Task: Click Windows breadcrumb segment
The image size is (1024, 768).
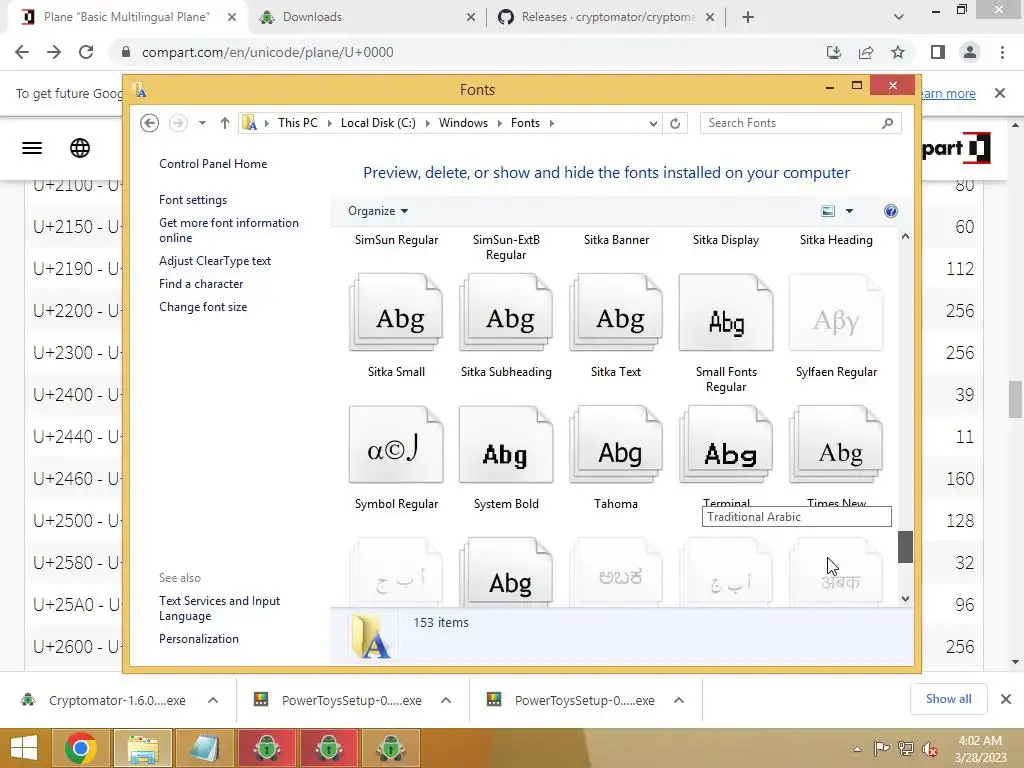Action: coord(463,123)
